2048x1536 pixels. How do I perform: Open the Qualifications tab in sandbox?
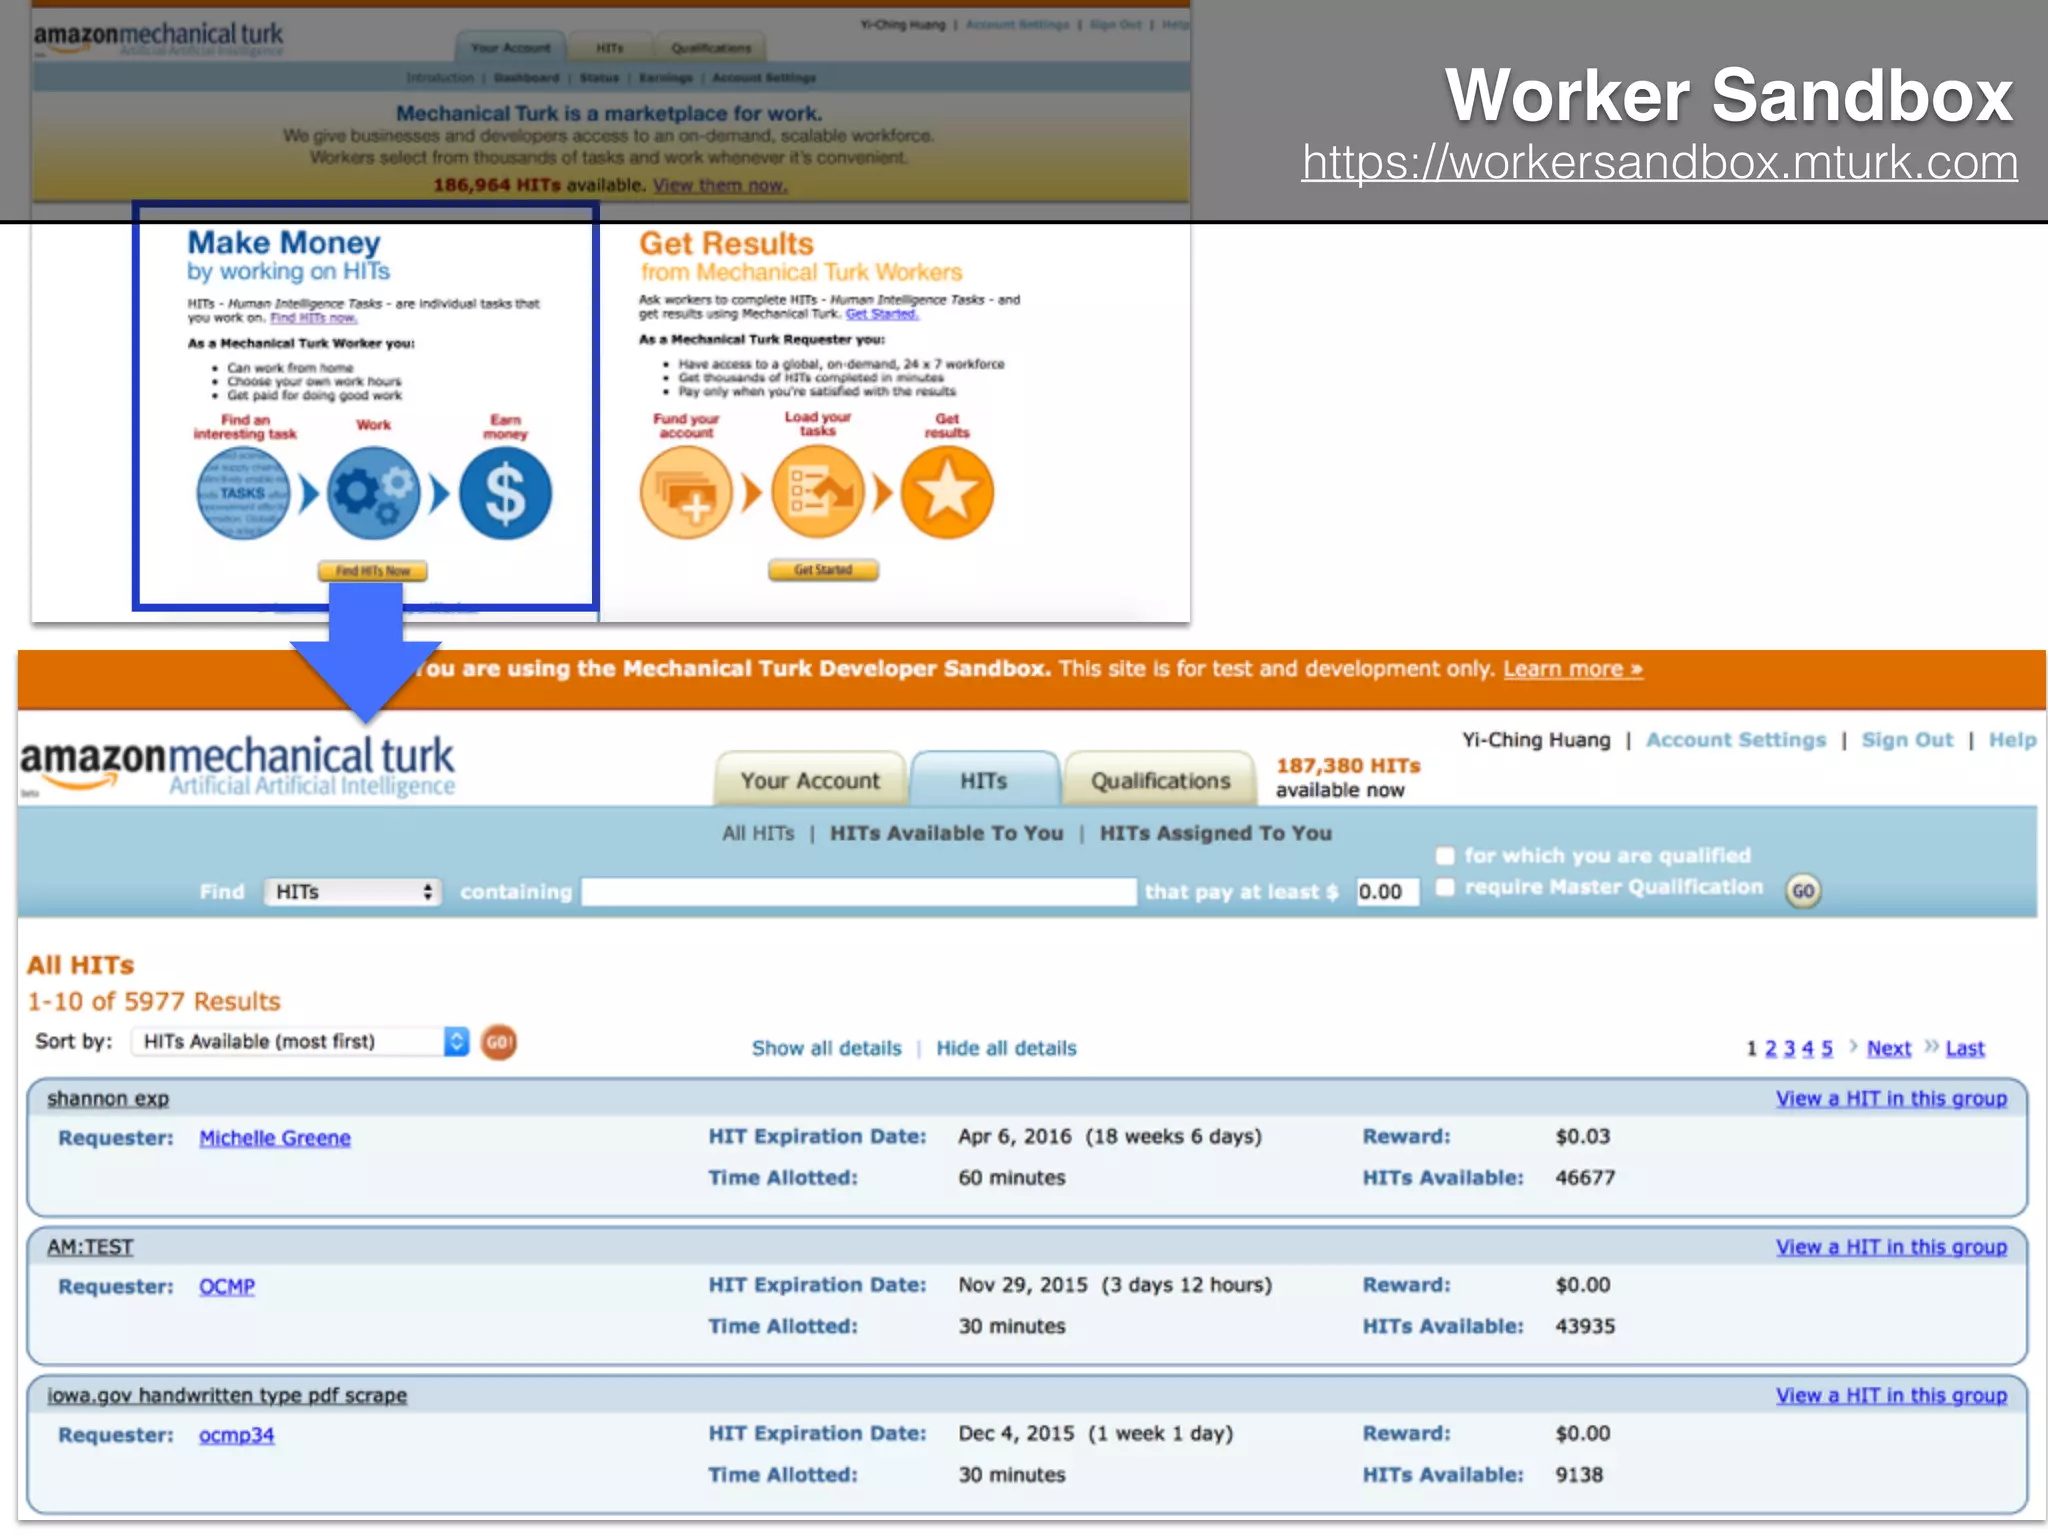pyautogui.click(x=1160, y=780)
